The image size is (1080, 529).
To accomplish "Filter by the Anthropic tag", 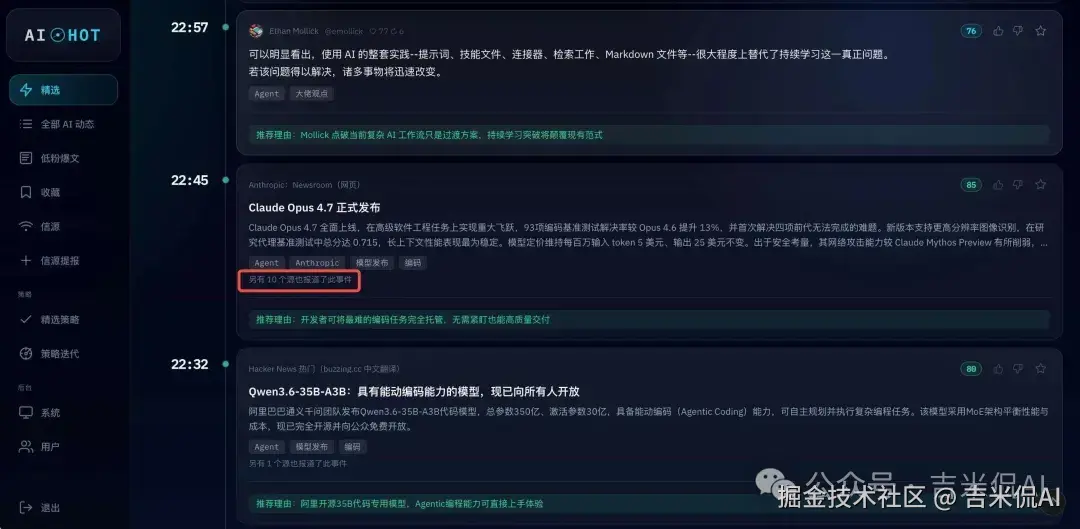I will (317, 263).
